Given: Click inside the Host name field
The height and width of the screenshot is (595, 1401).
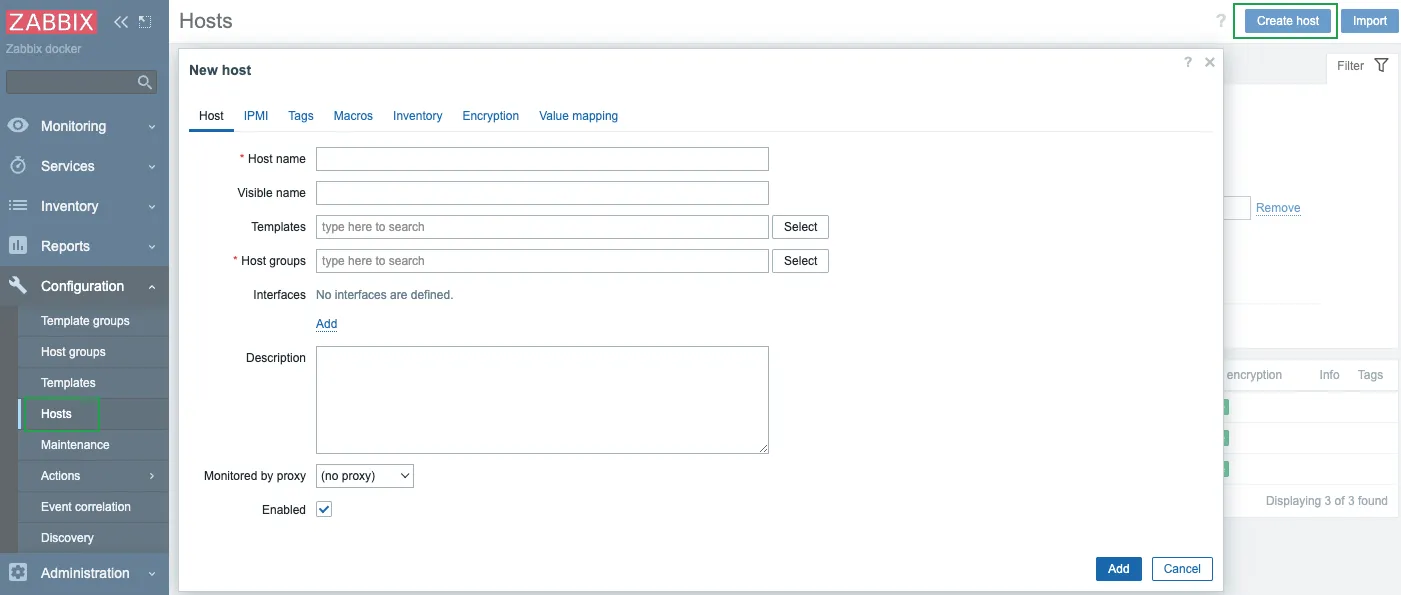Looking at the screenshot, I should tap(541, 159).
